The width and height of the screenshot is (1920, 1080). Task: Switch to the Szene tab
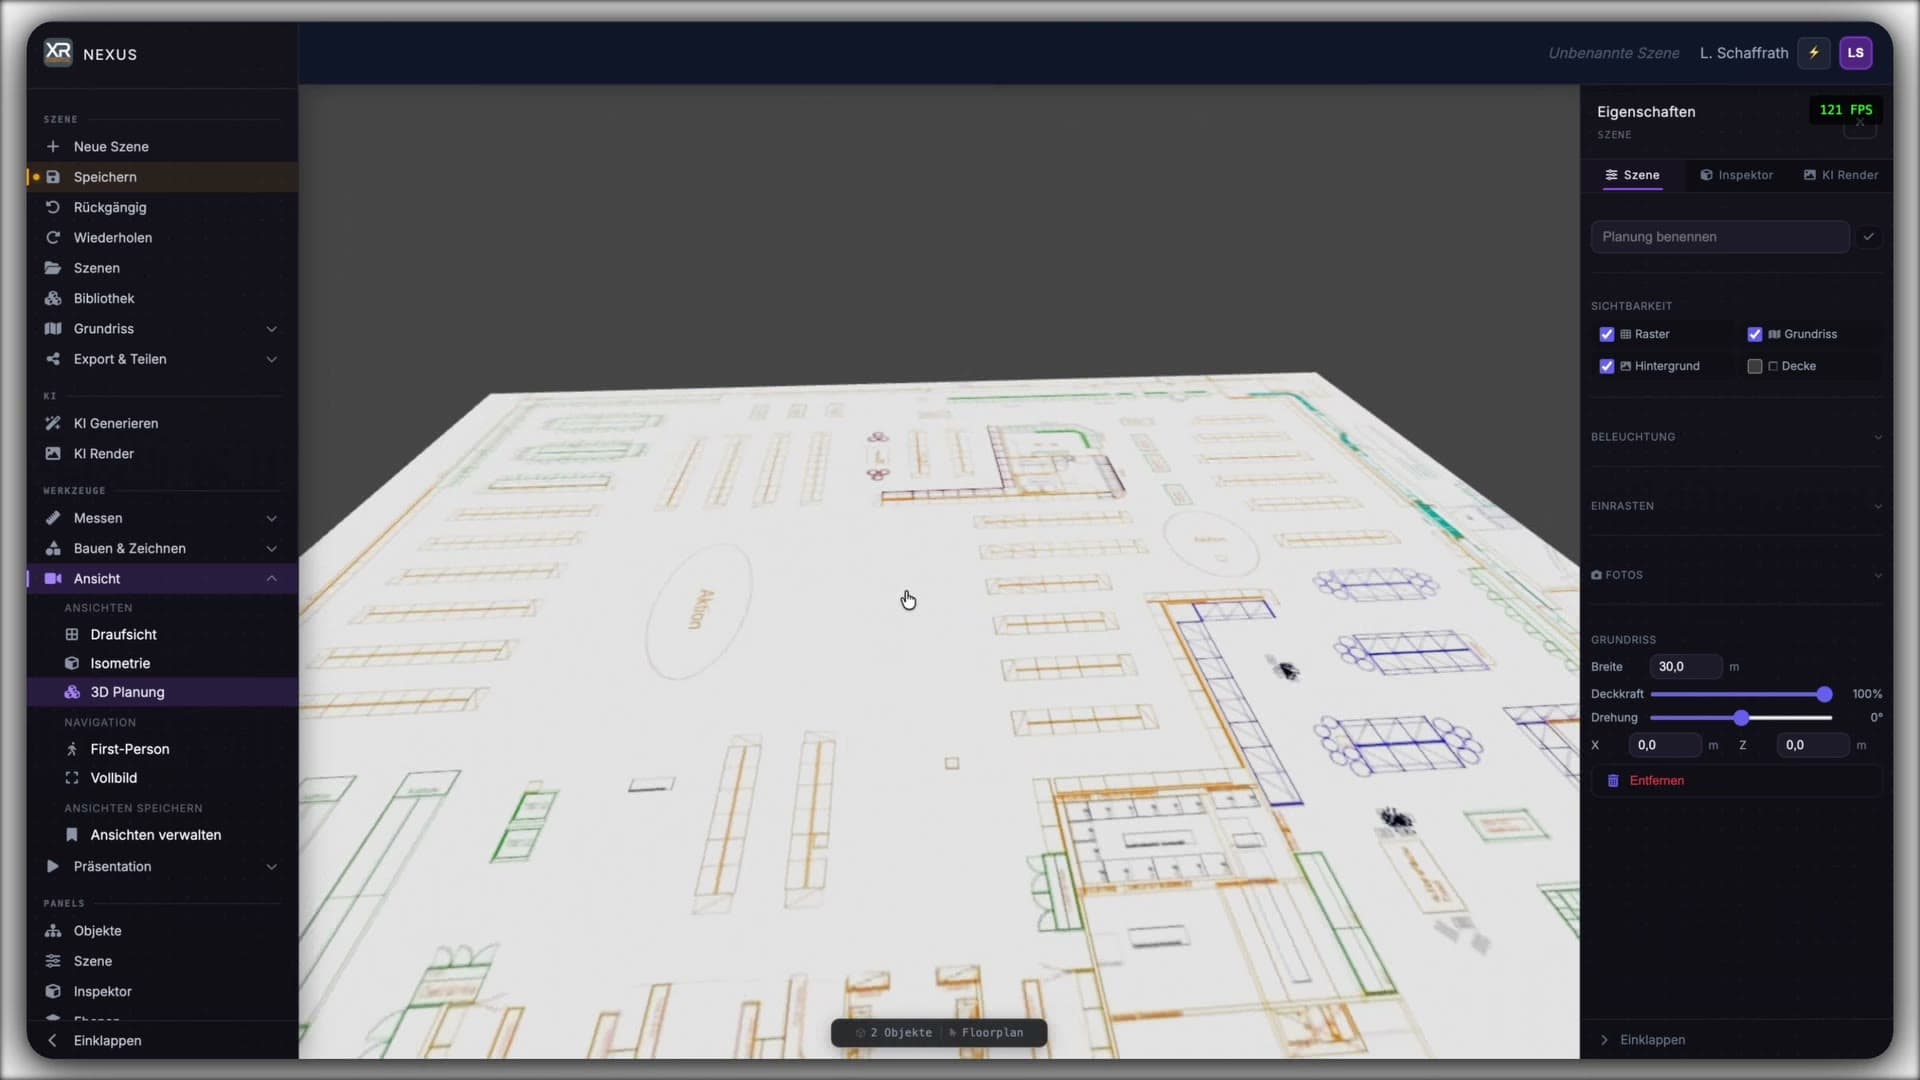point(1632,175)
